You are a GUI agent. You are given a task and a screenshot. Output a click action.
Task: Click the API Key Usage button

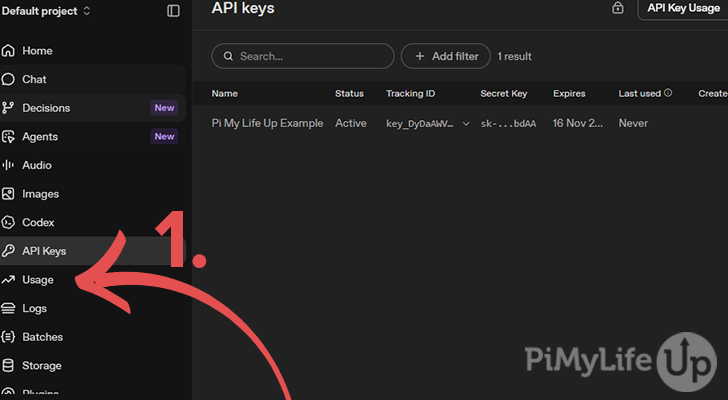[x=683, y=8]
